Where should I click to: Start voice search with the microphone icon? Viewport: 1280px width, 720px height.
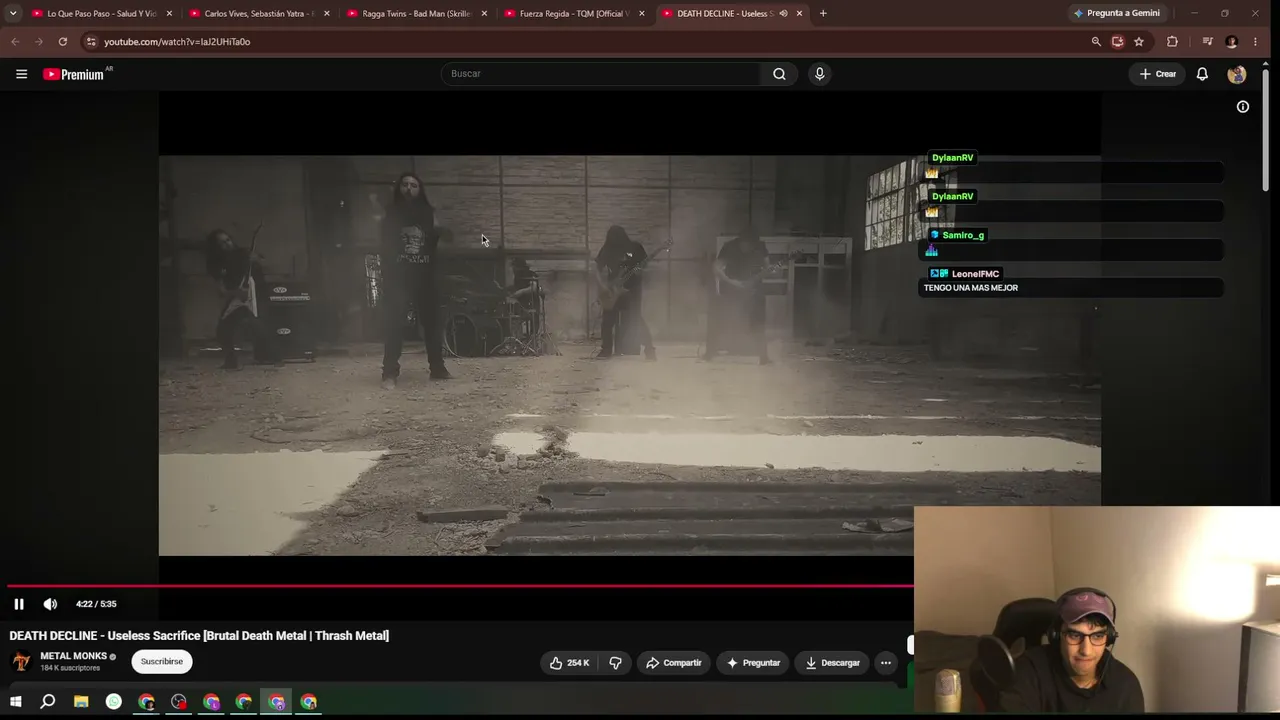click(819, 74)
